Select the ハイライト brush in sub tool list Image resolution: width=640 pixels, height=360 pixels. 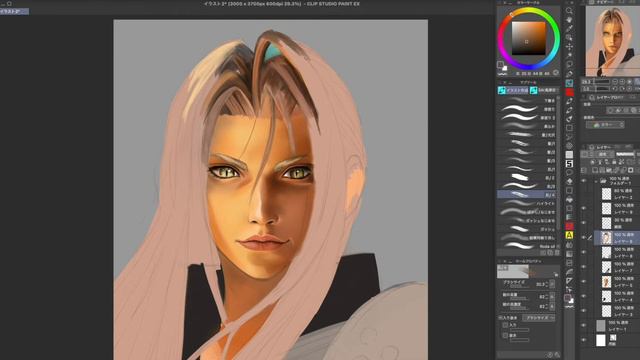527,203
